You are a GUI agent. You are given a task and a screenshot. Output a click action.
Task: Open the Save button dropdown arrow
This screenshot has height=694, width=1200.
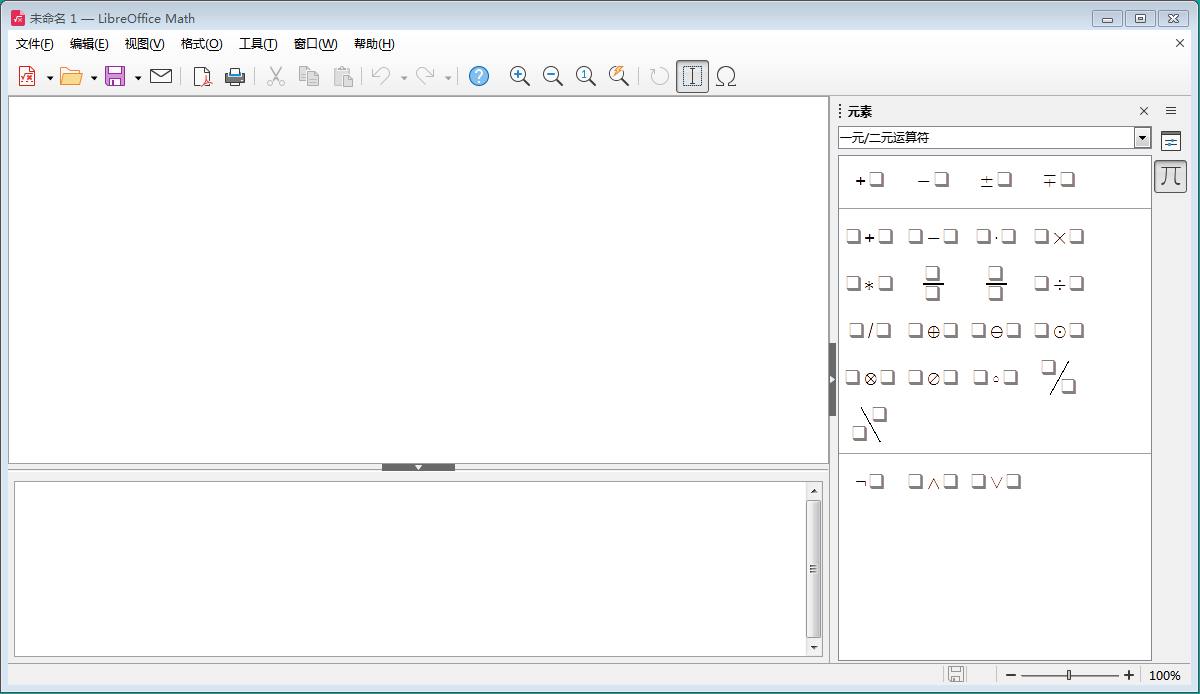click(x=138, y=78)
